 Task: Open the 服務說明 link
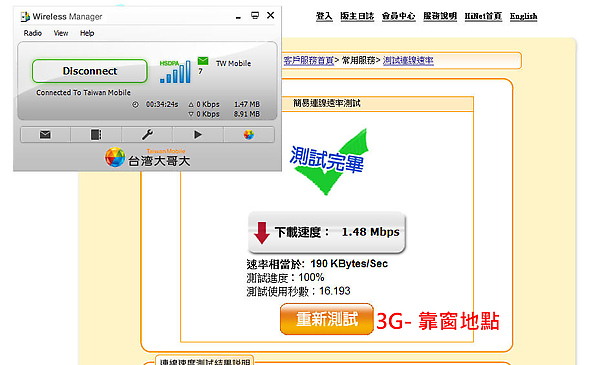(440, 16)
